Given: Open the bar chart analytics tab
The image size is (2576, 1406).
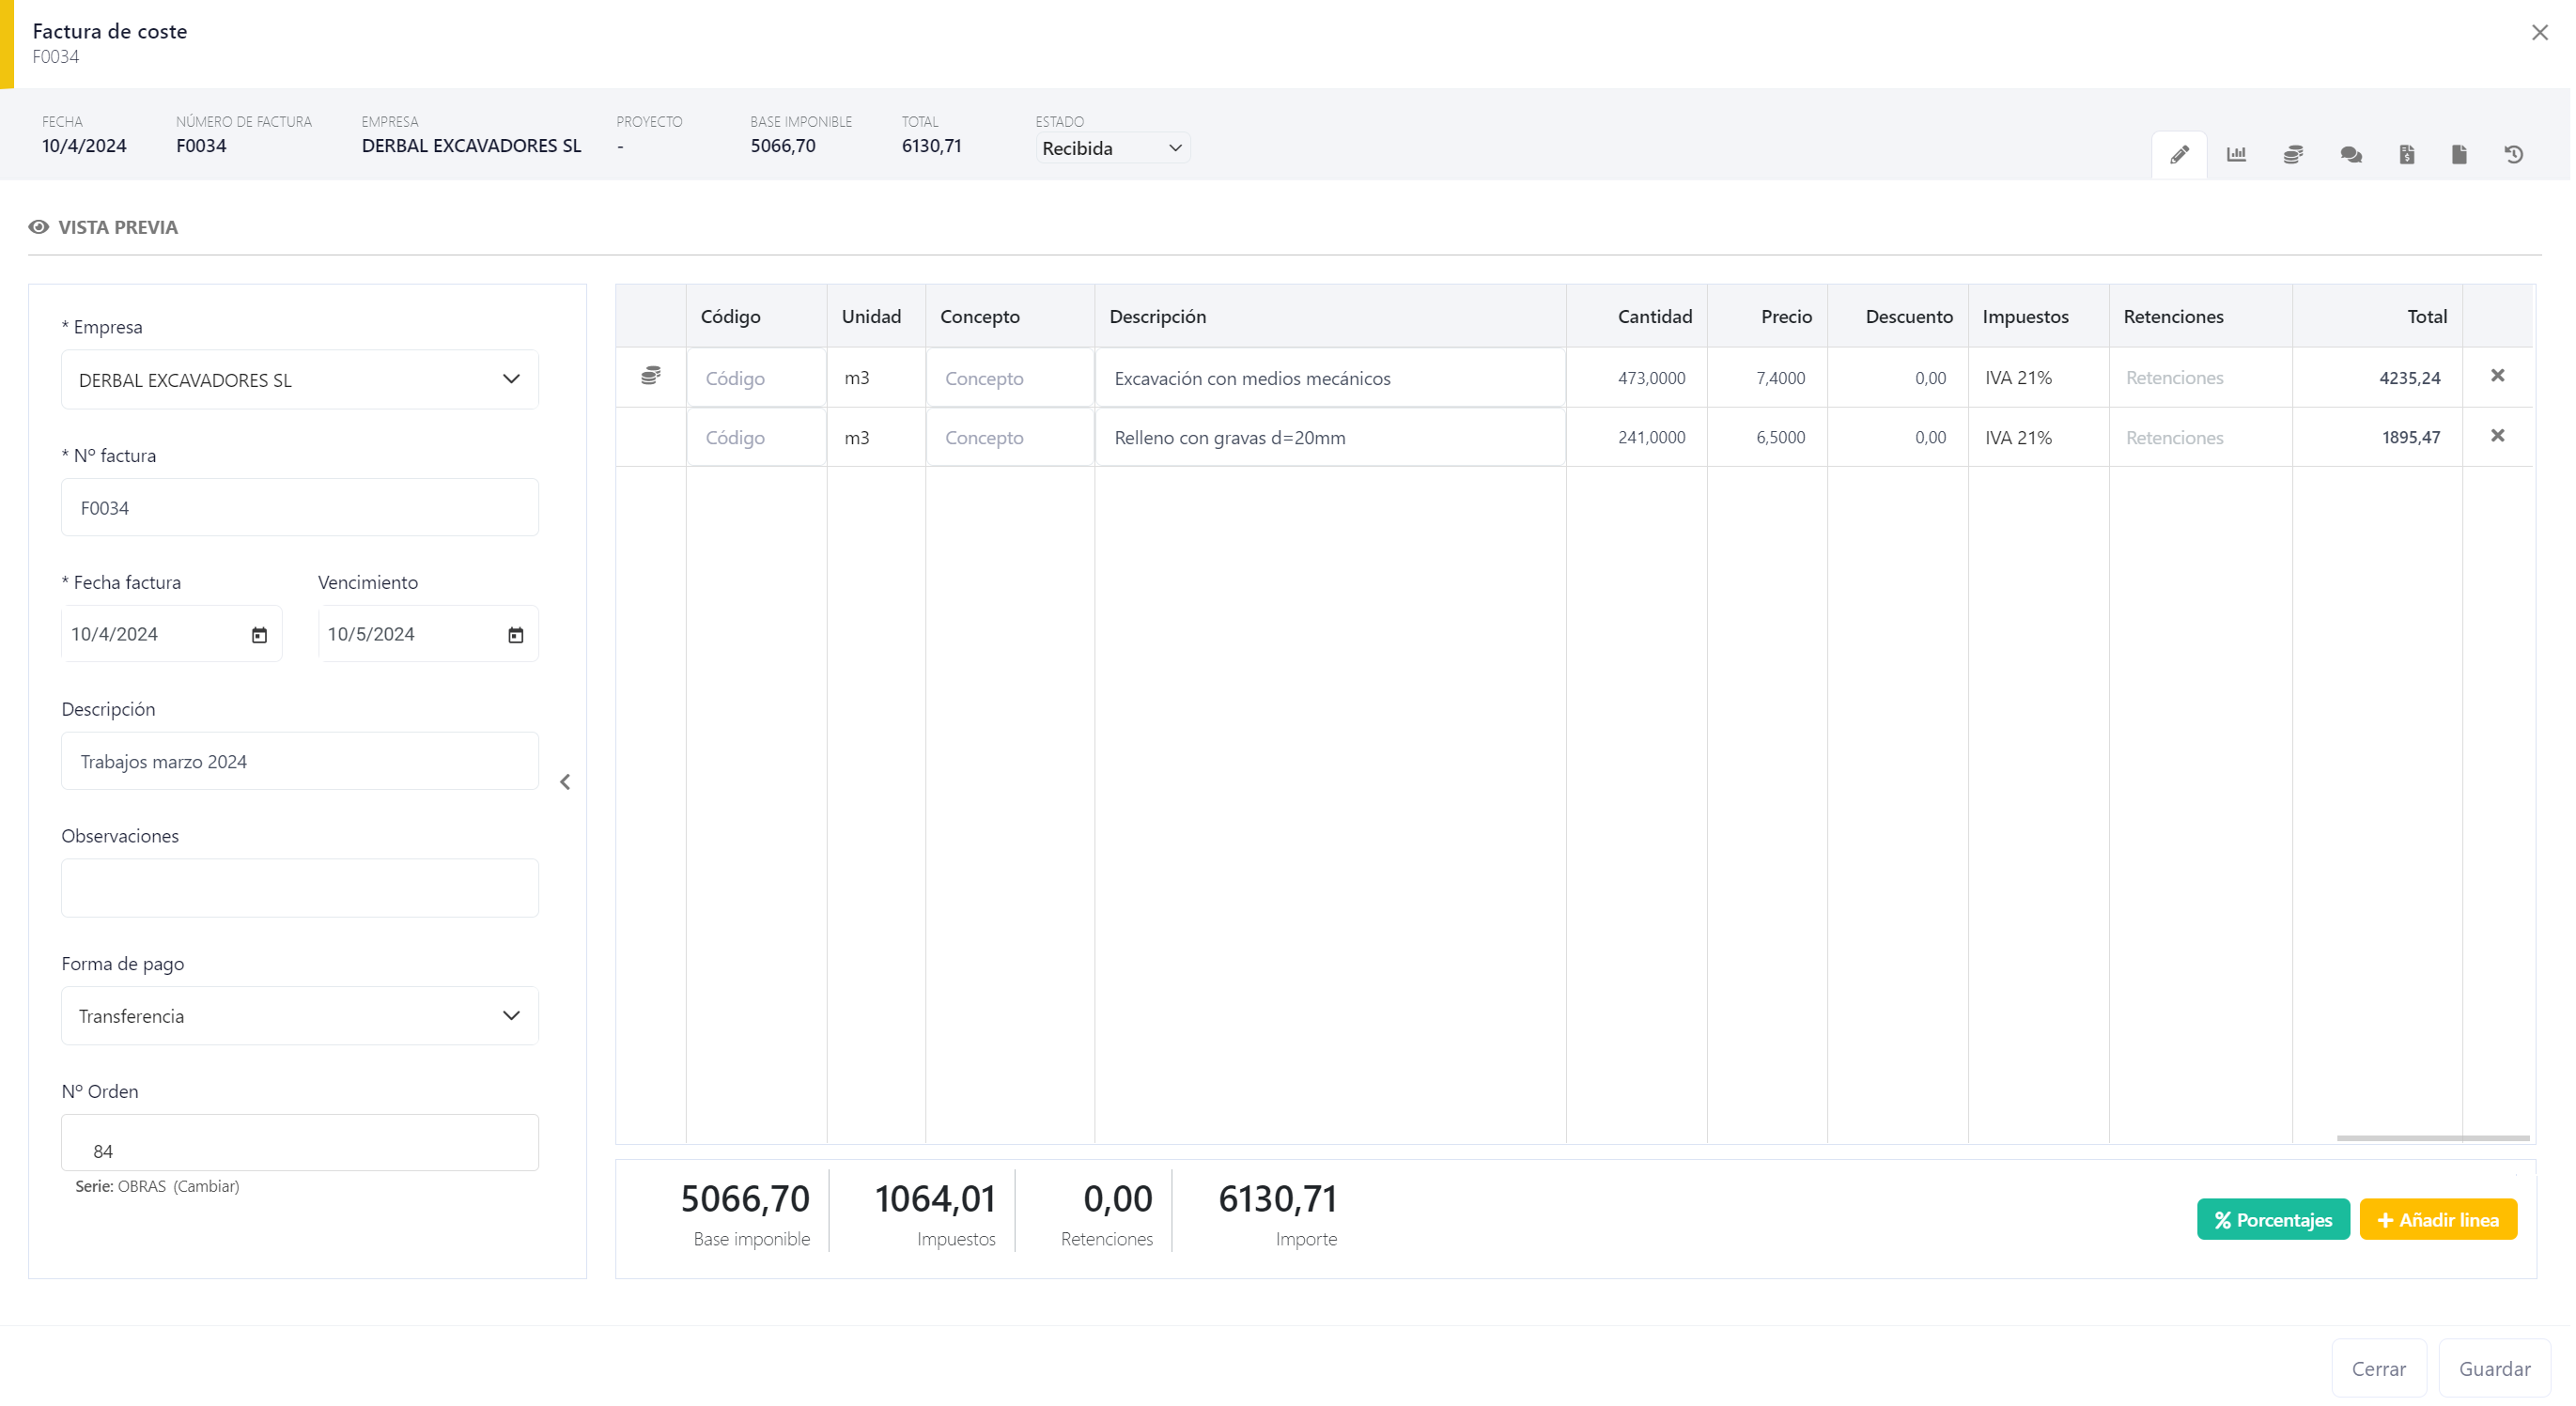Looking at the screenshot, I should (x=2236, y=154).
